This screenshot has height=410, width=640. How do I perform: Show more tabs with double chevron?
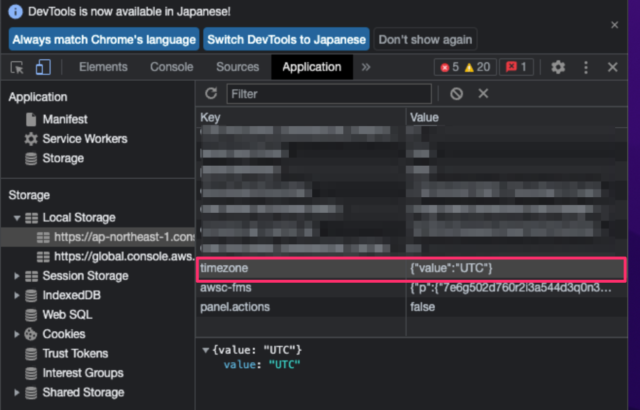point(366,67)
